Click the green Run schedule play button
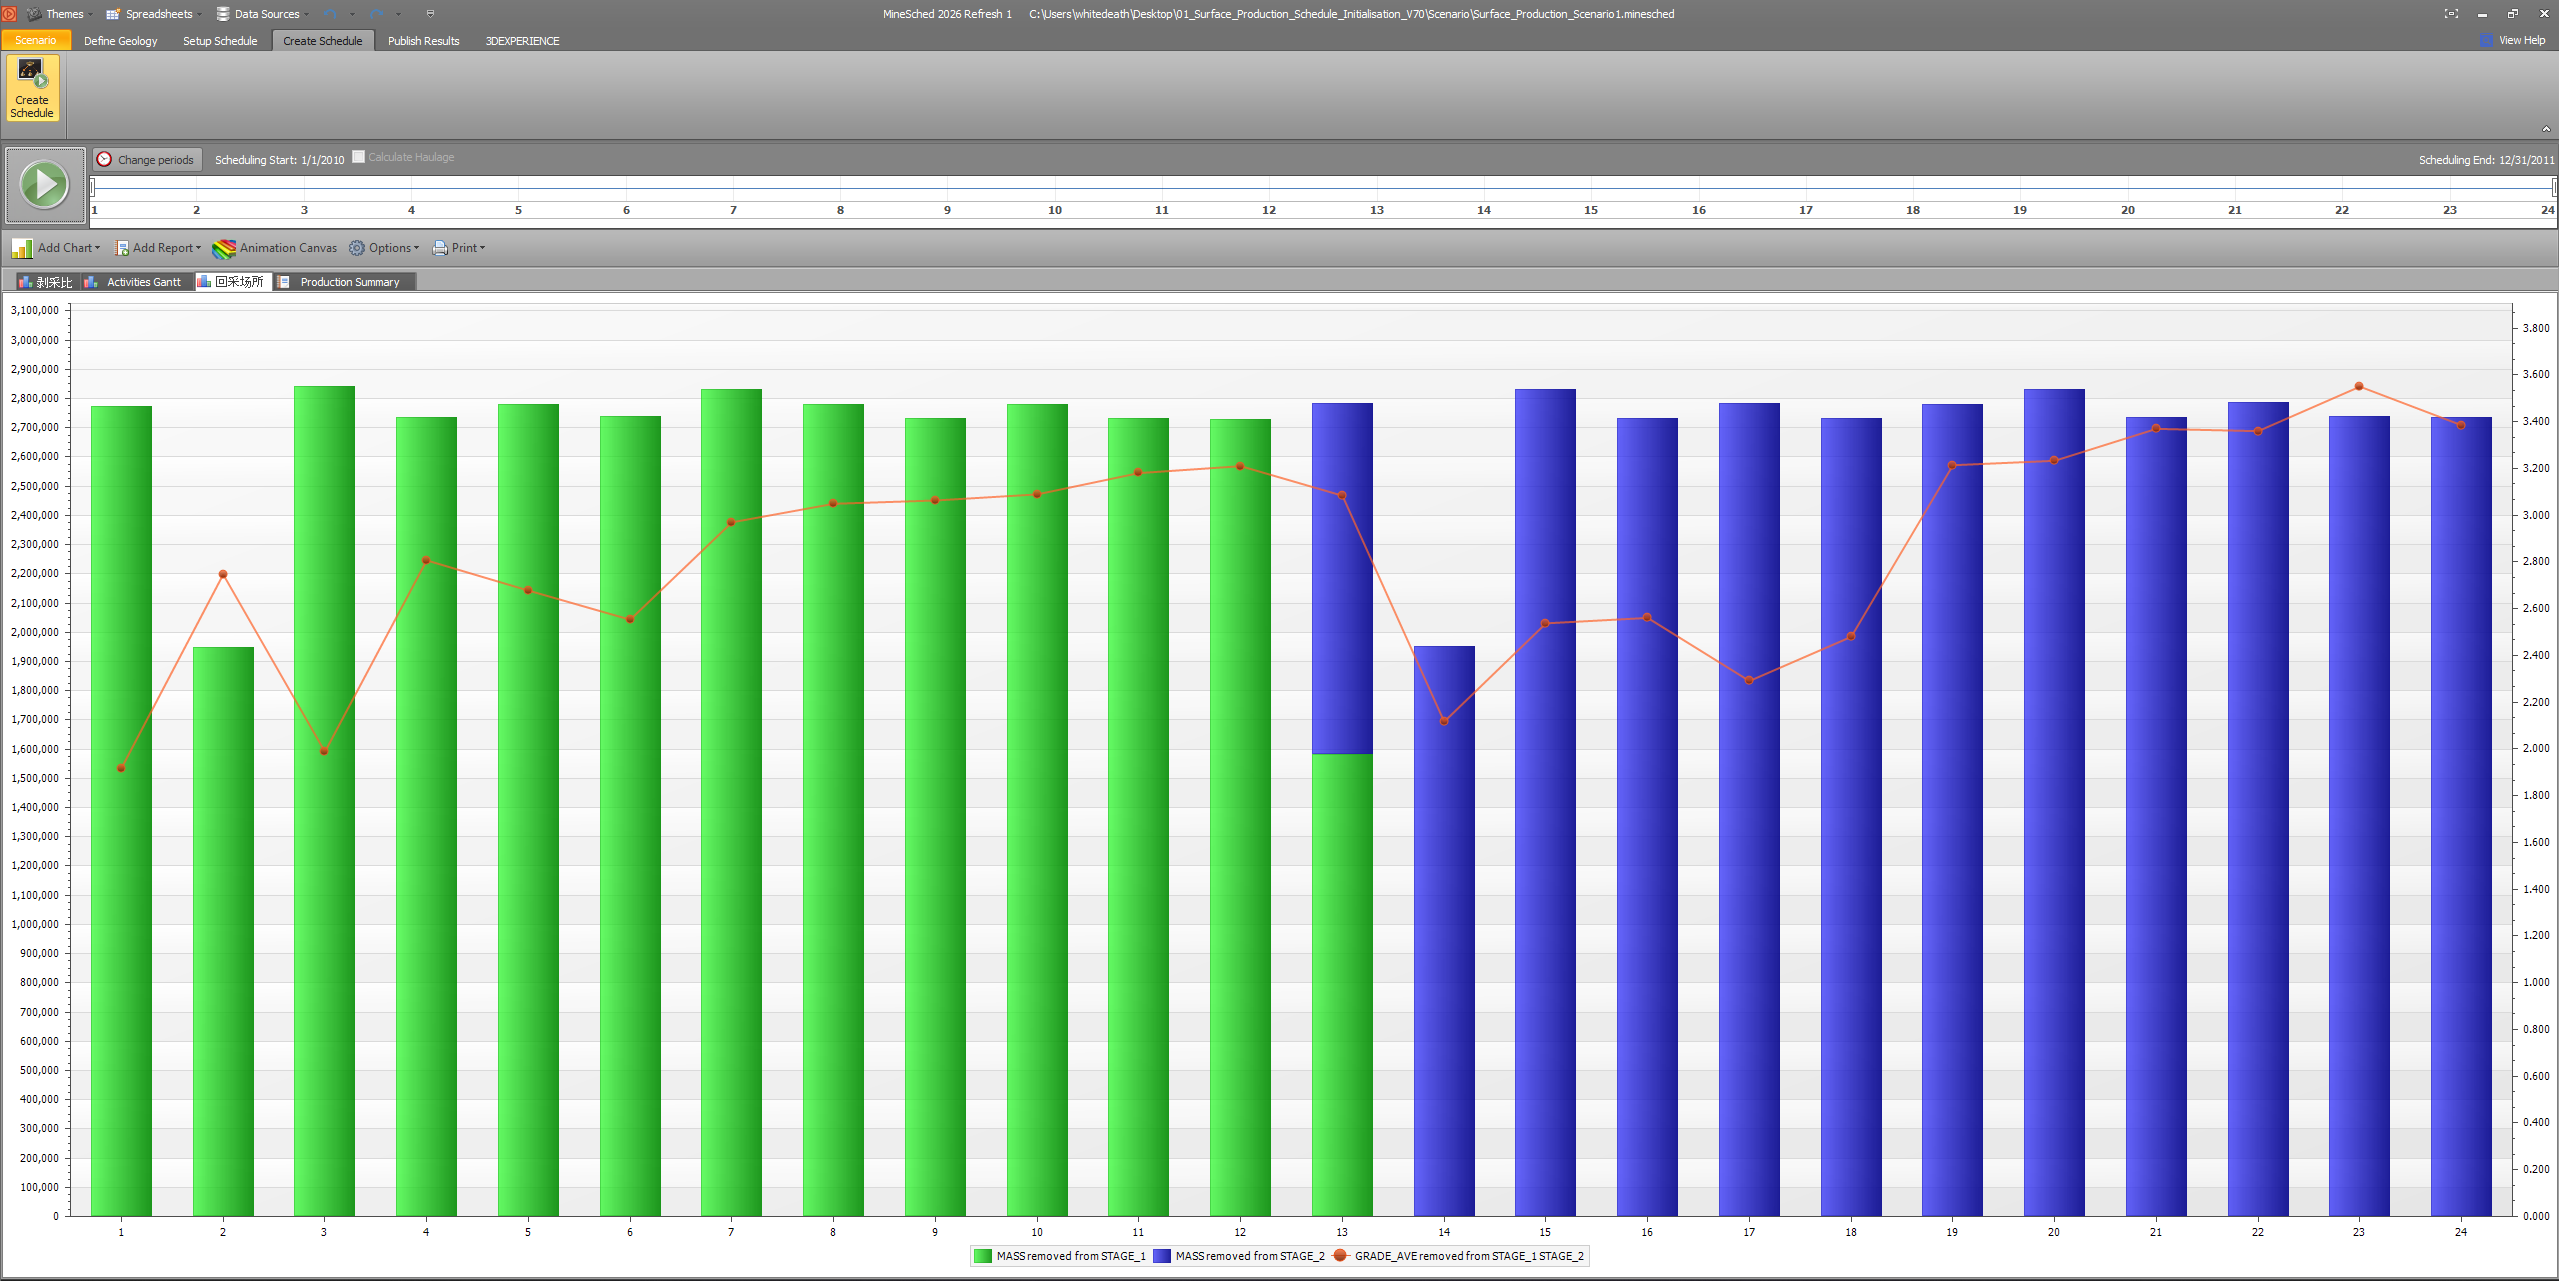Image resolution: width=2559 pixels, height=1281 pixels. 45,185
